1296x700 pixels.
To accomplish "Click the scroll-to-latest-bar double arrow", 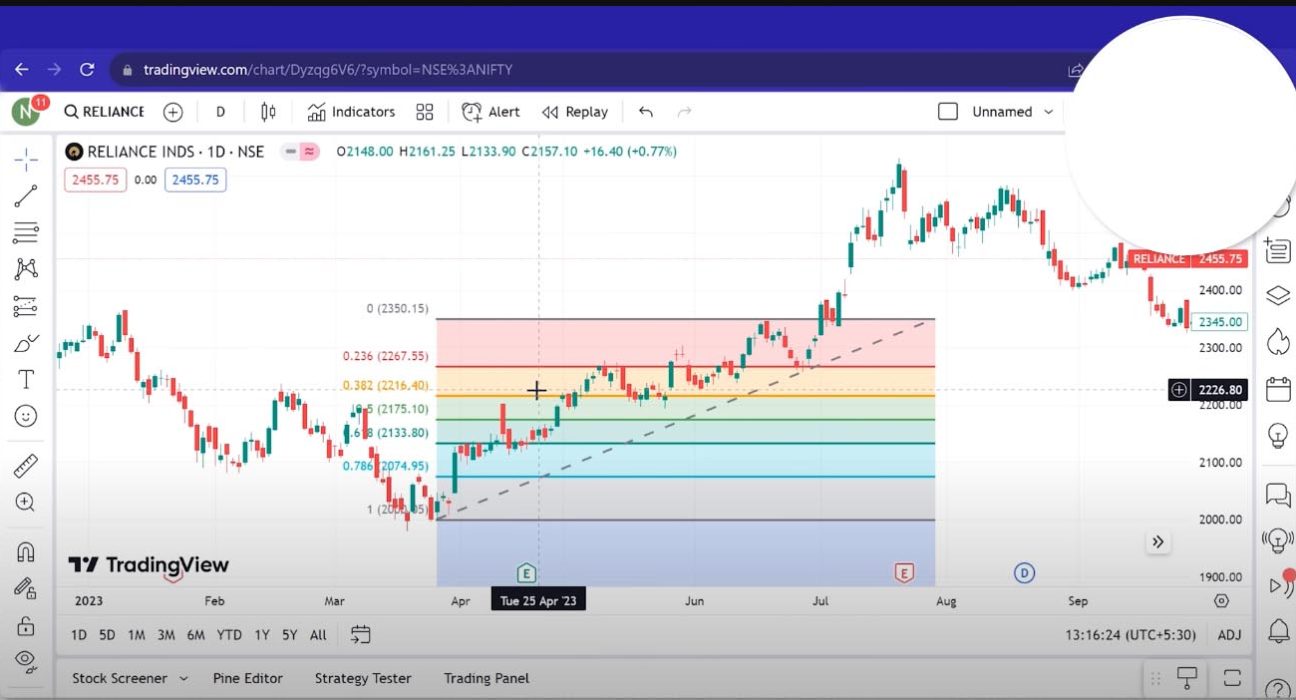I will click(1157, 542).
